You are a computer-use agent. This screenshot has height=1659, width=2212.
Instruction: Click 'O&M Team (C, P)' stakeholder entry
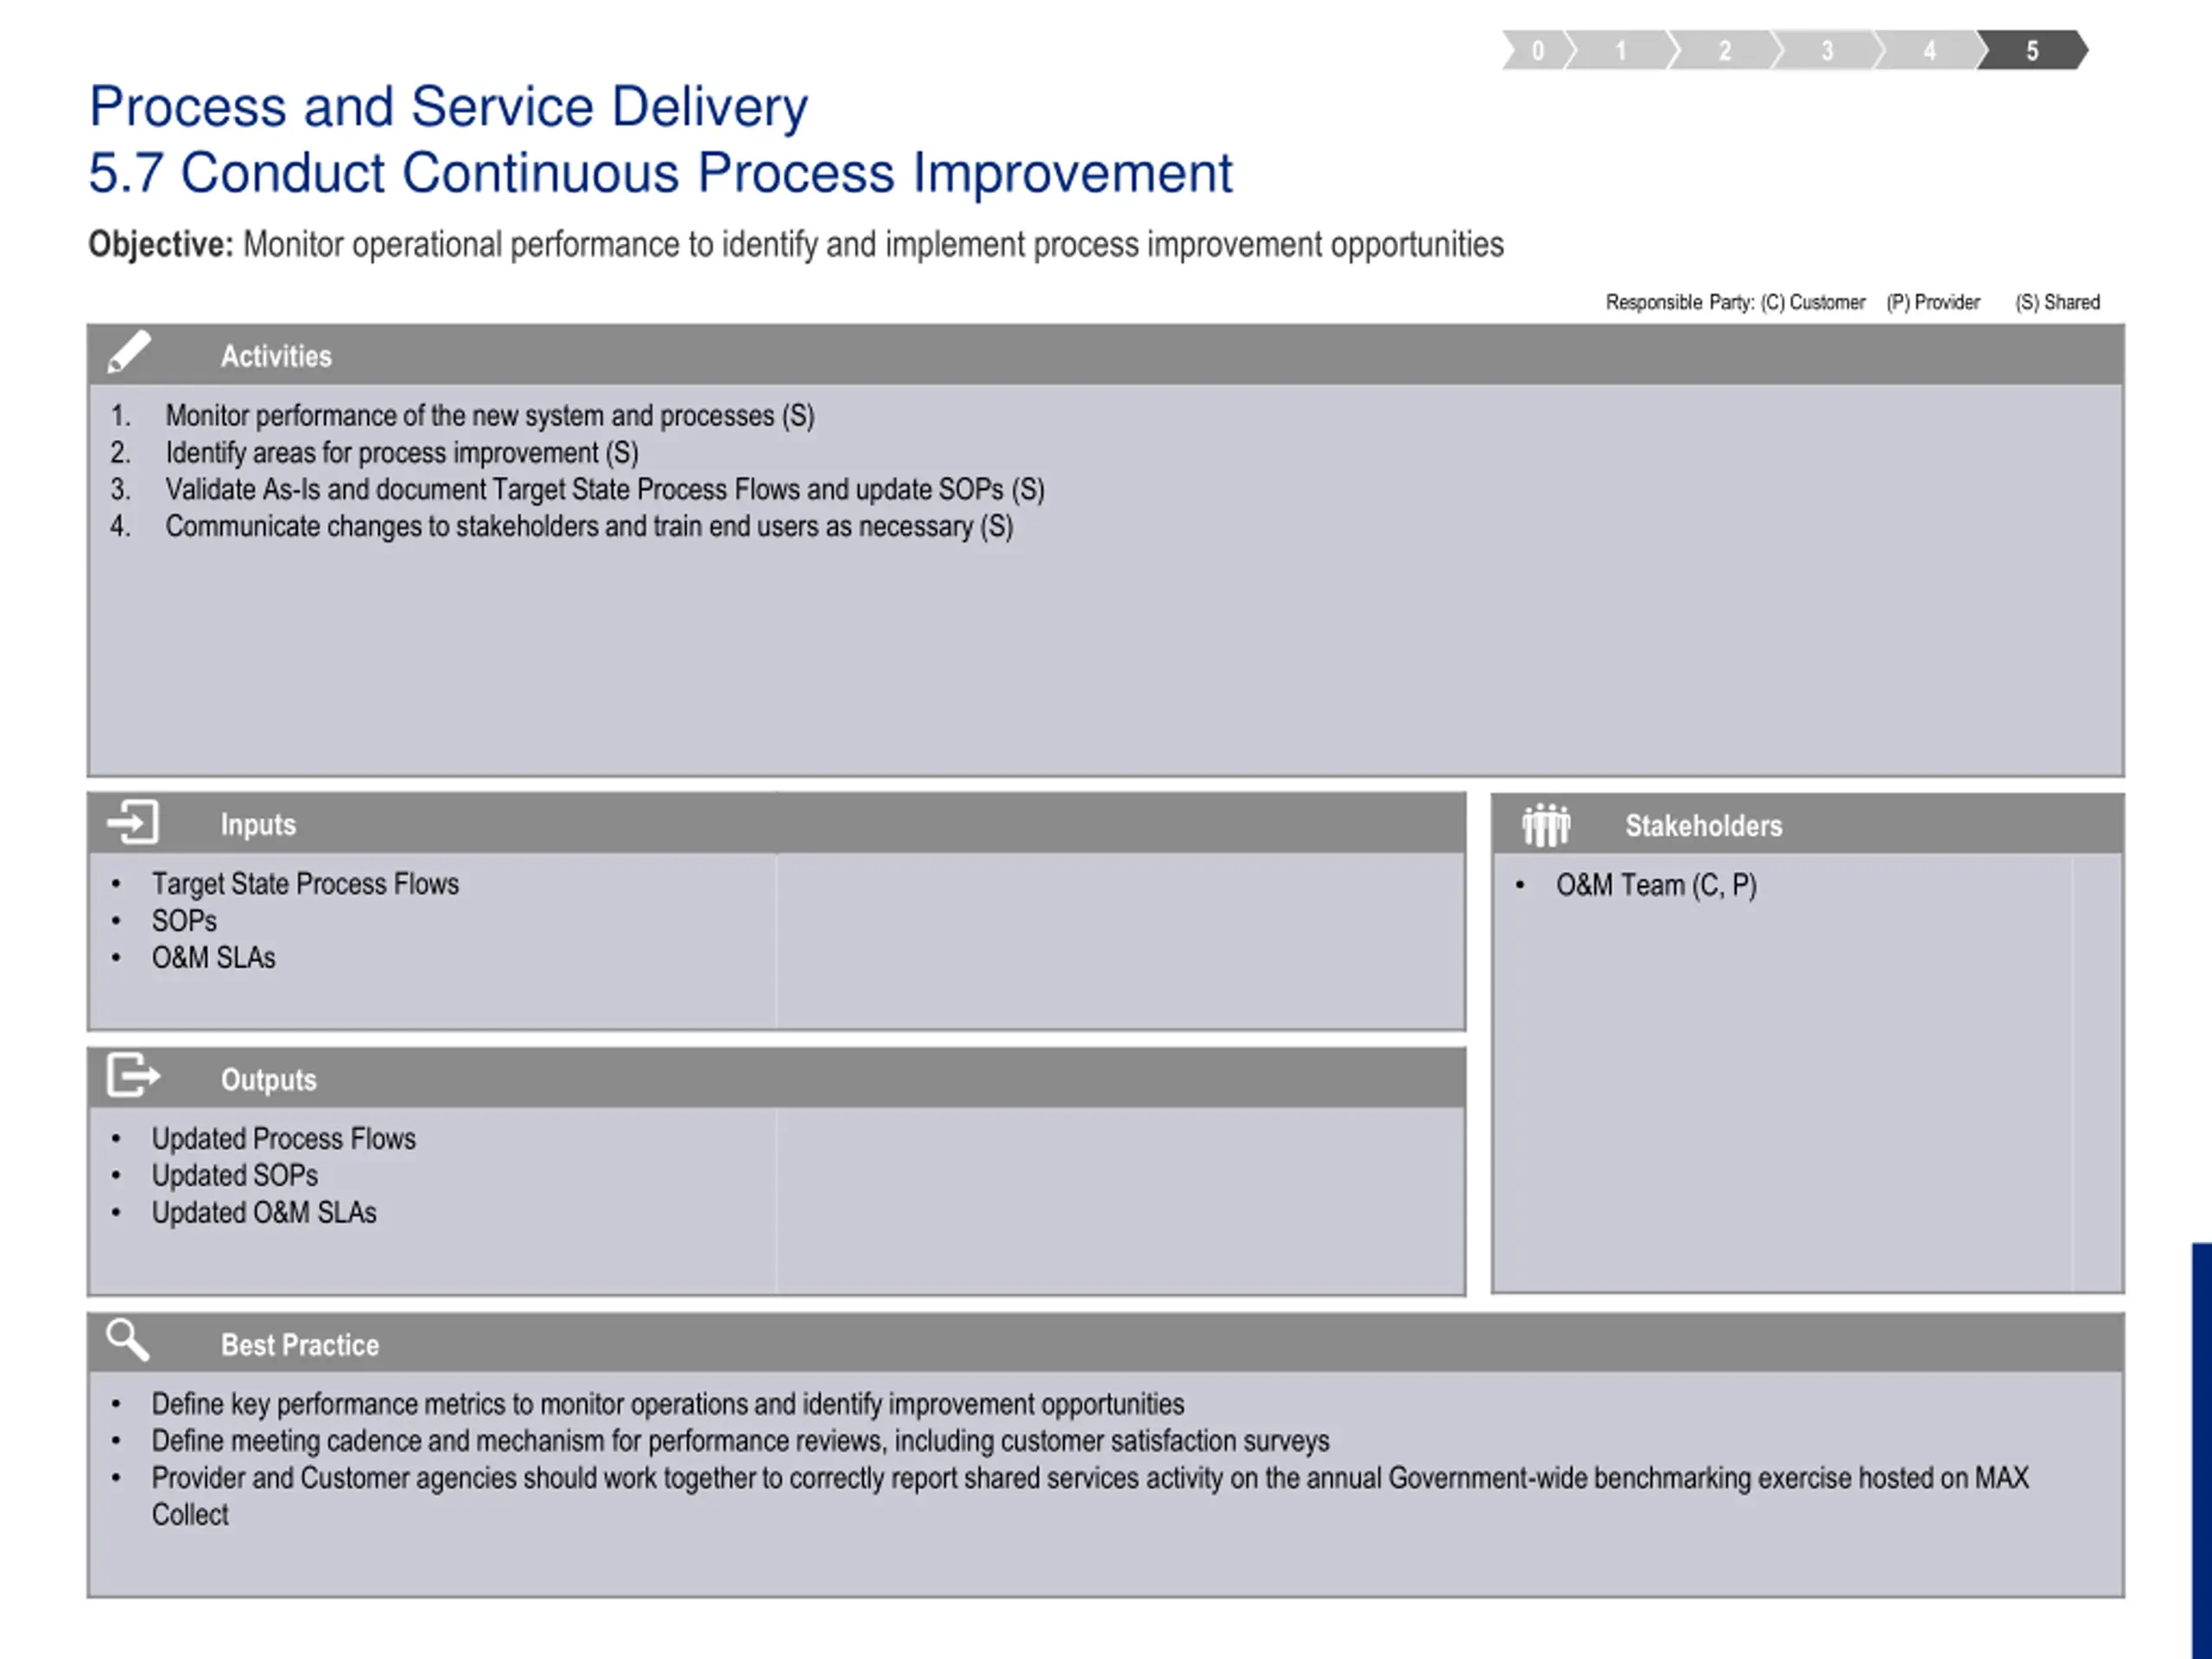[x=1656, y=885]
